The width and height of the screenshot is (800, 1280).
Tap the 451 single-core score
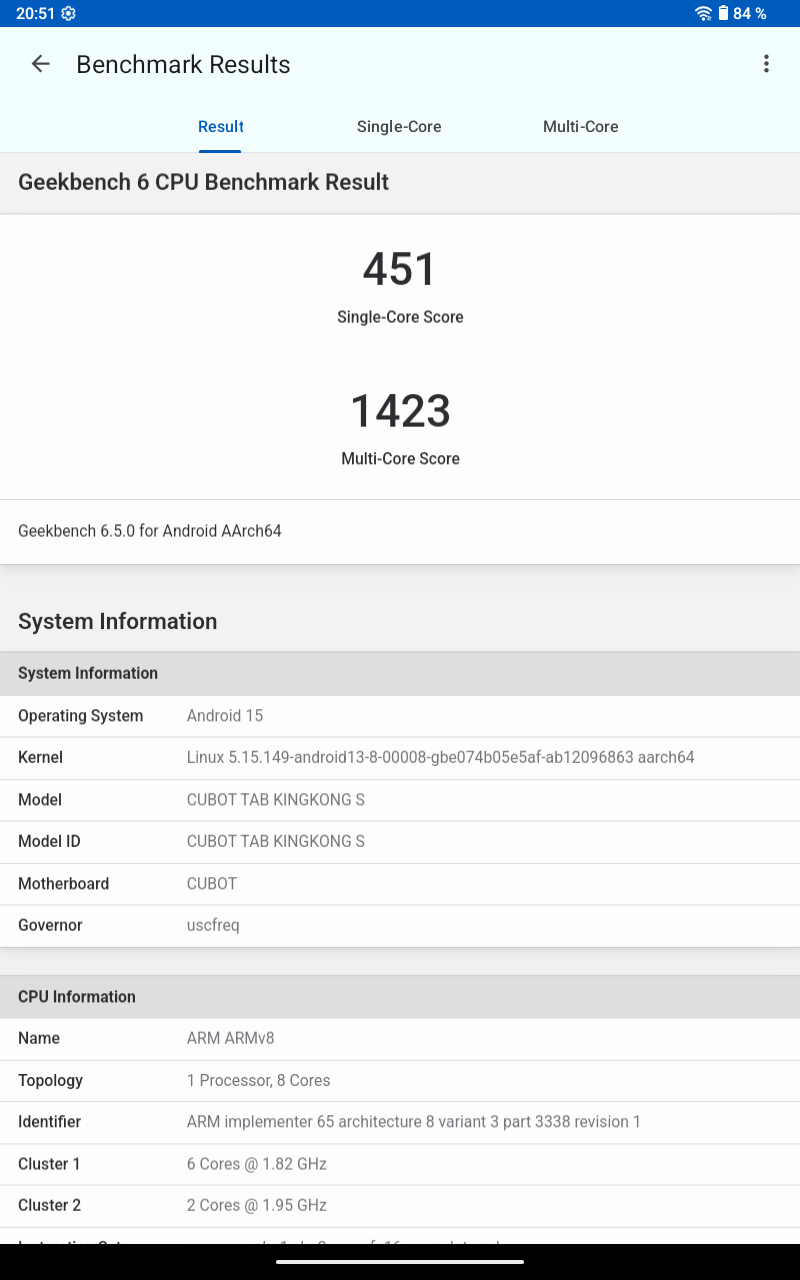[x=400, y=270]
